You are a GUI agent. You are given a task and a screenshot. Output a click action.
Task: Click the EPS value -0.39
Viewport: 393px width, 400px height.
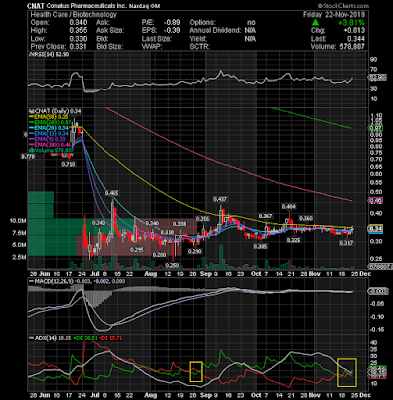(x=172, y=30)
